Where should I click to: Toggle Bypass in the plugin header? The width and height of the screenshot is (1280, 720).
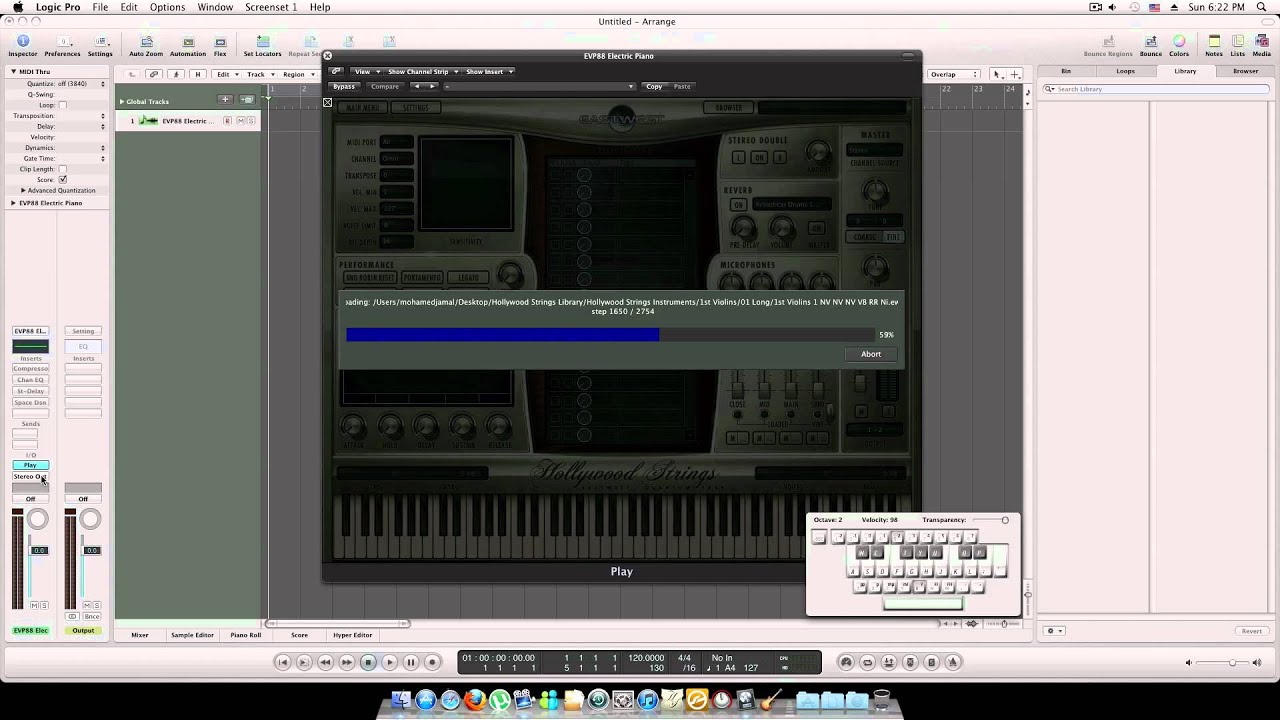pos(343,86)
